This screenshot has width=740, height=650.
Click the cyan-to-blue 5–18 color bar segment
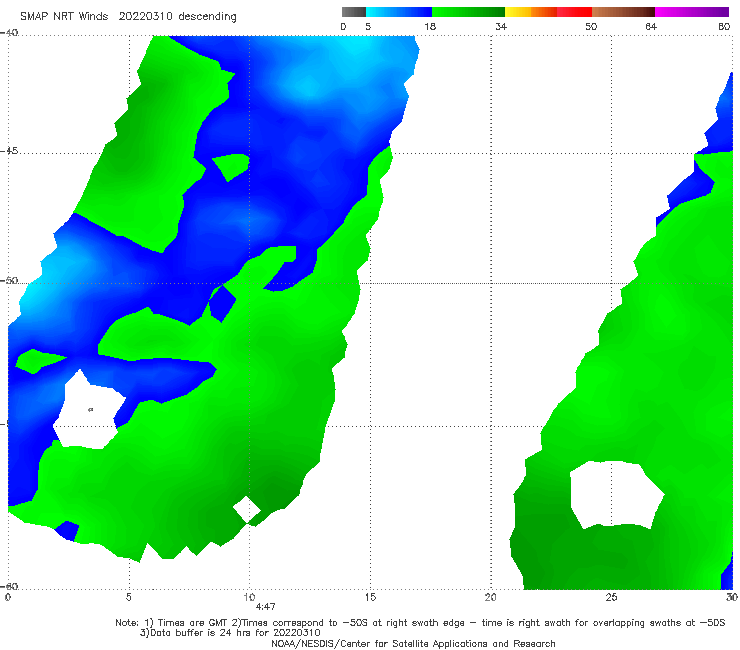[399, 12]
